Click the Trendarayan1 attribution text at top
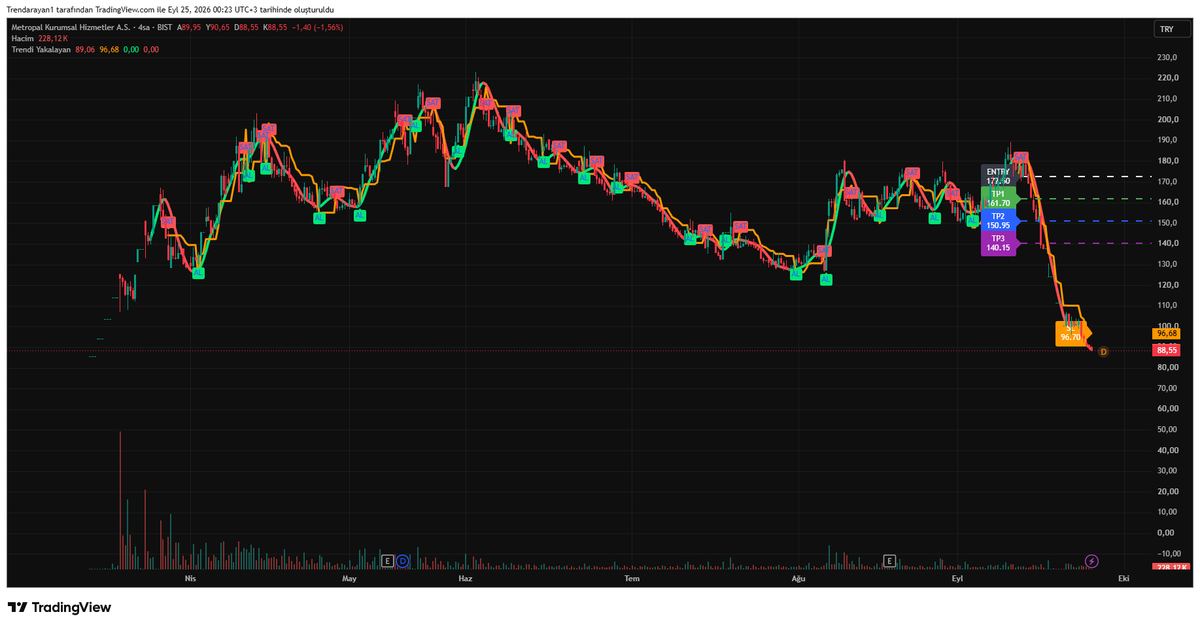Image resolution: width=1200 pixels, height=627 pixels. tap(170, 9)
